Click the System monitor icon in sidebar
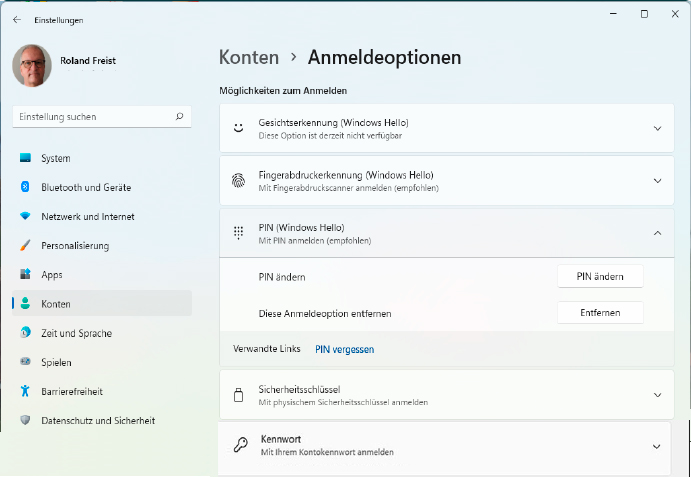This screenshot has height=477, width=691. 25,158
